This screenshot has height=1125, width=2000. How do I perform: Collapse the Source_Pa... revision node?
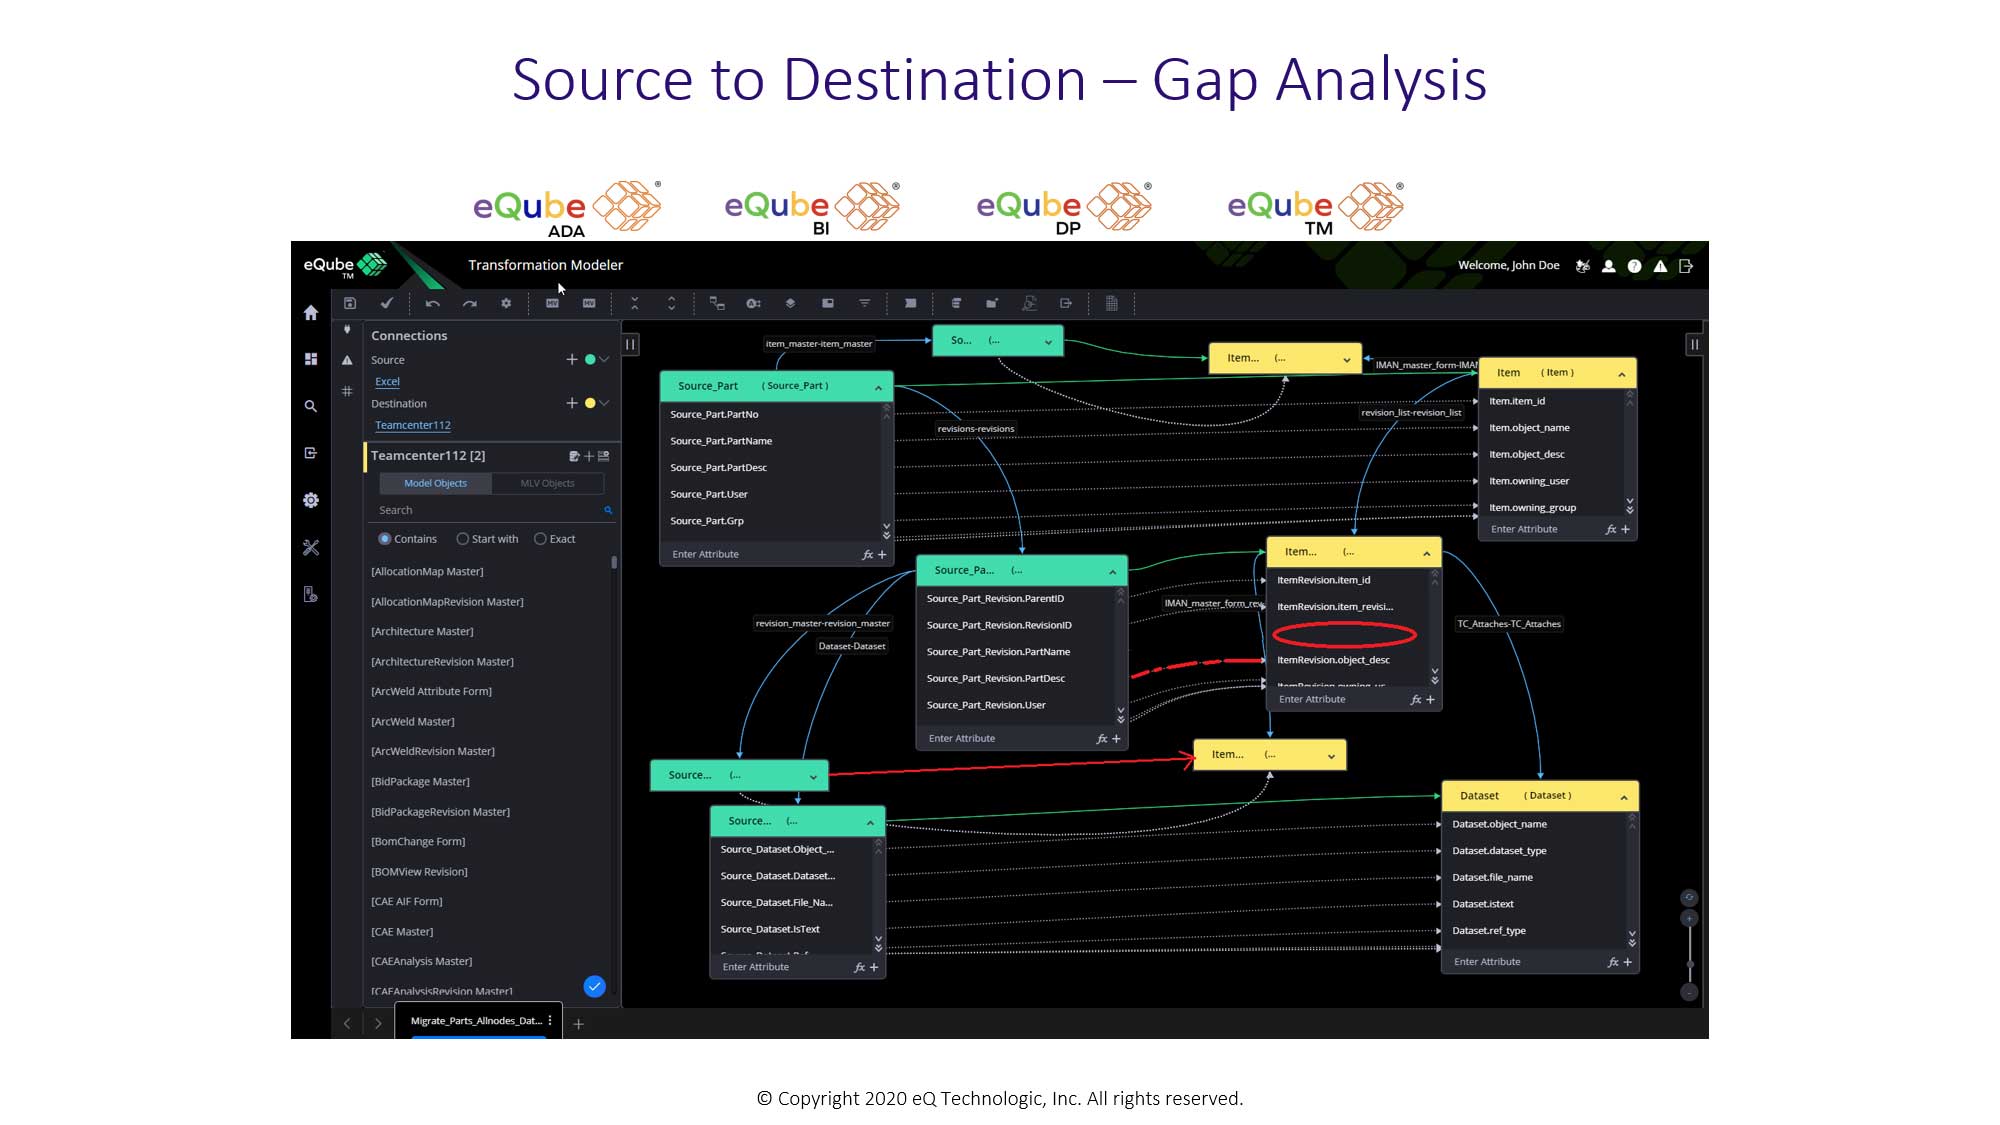pyautogui.click(x=1112, y=571)
